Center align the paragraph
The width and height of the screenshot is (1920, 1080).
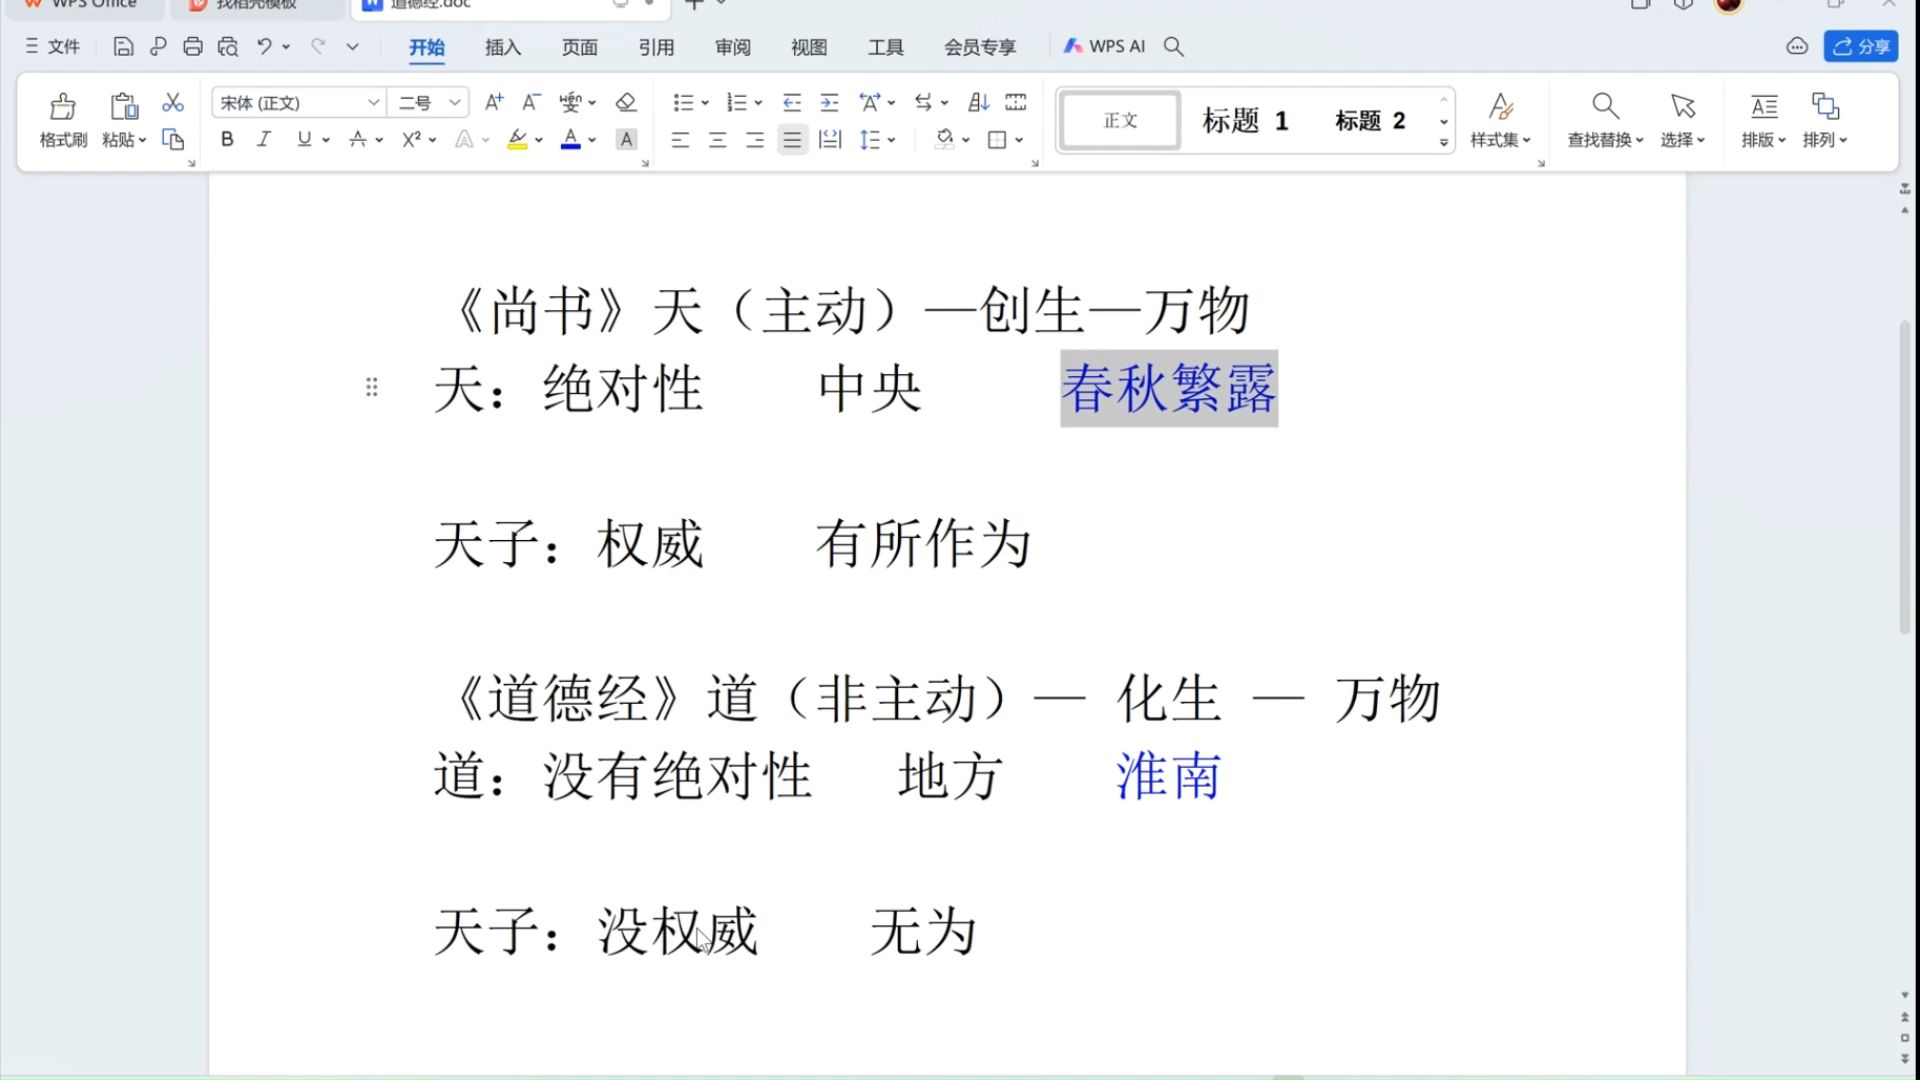pos(717,140)
